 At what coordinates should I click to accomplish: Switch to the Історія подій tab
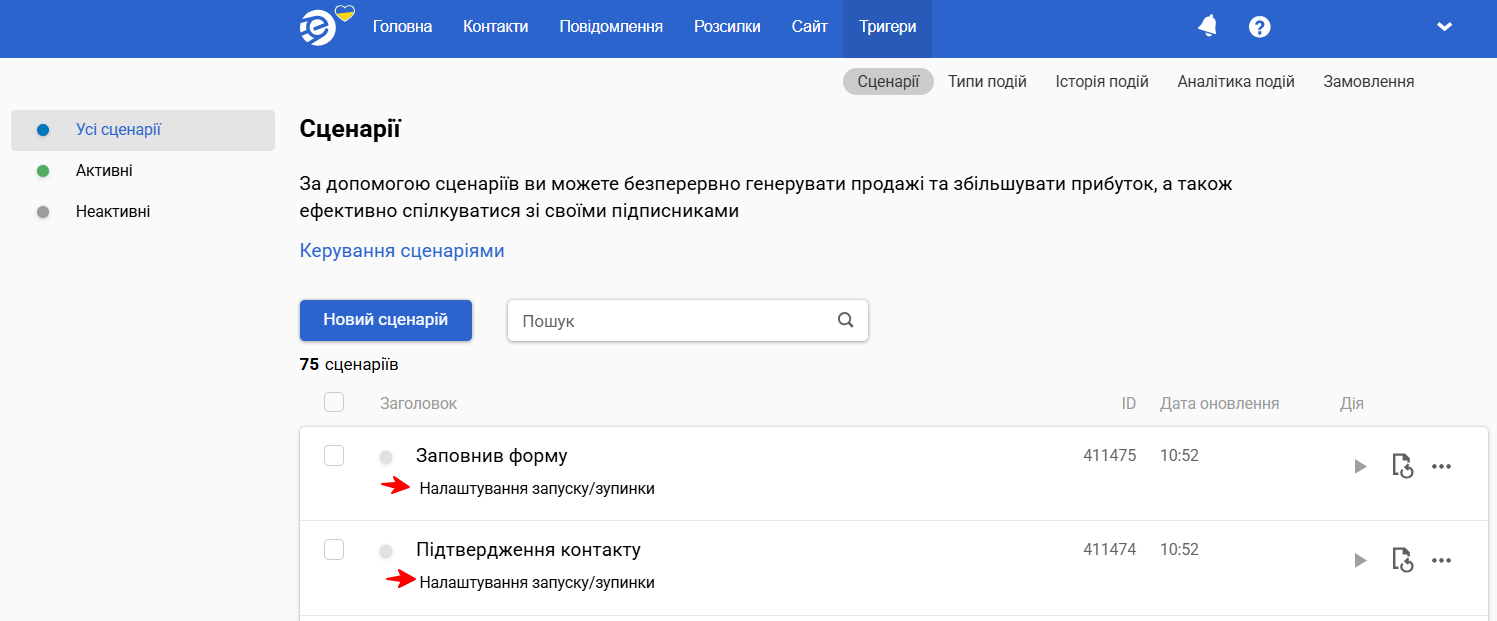pos(1102,82)
